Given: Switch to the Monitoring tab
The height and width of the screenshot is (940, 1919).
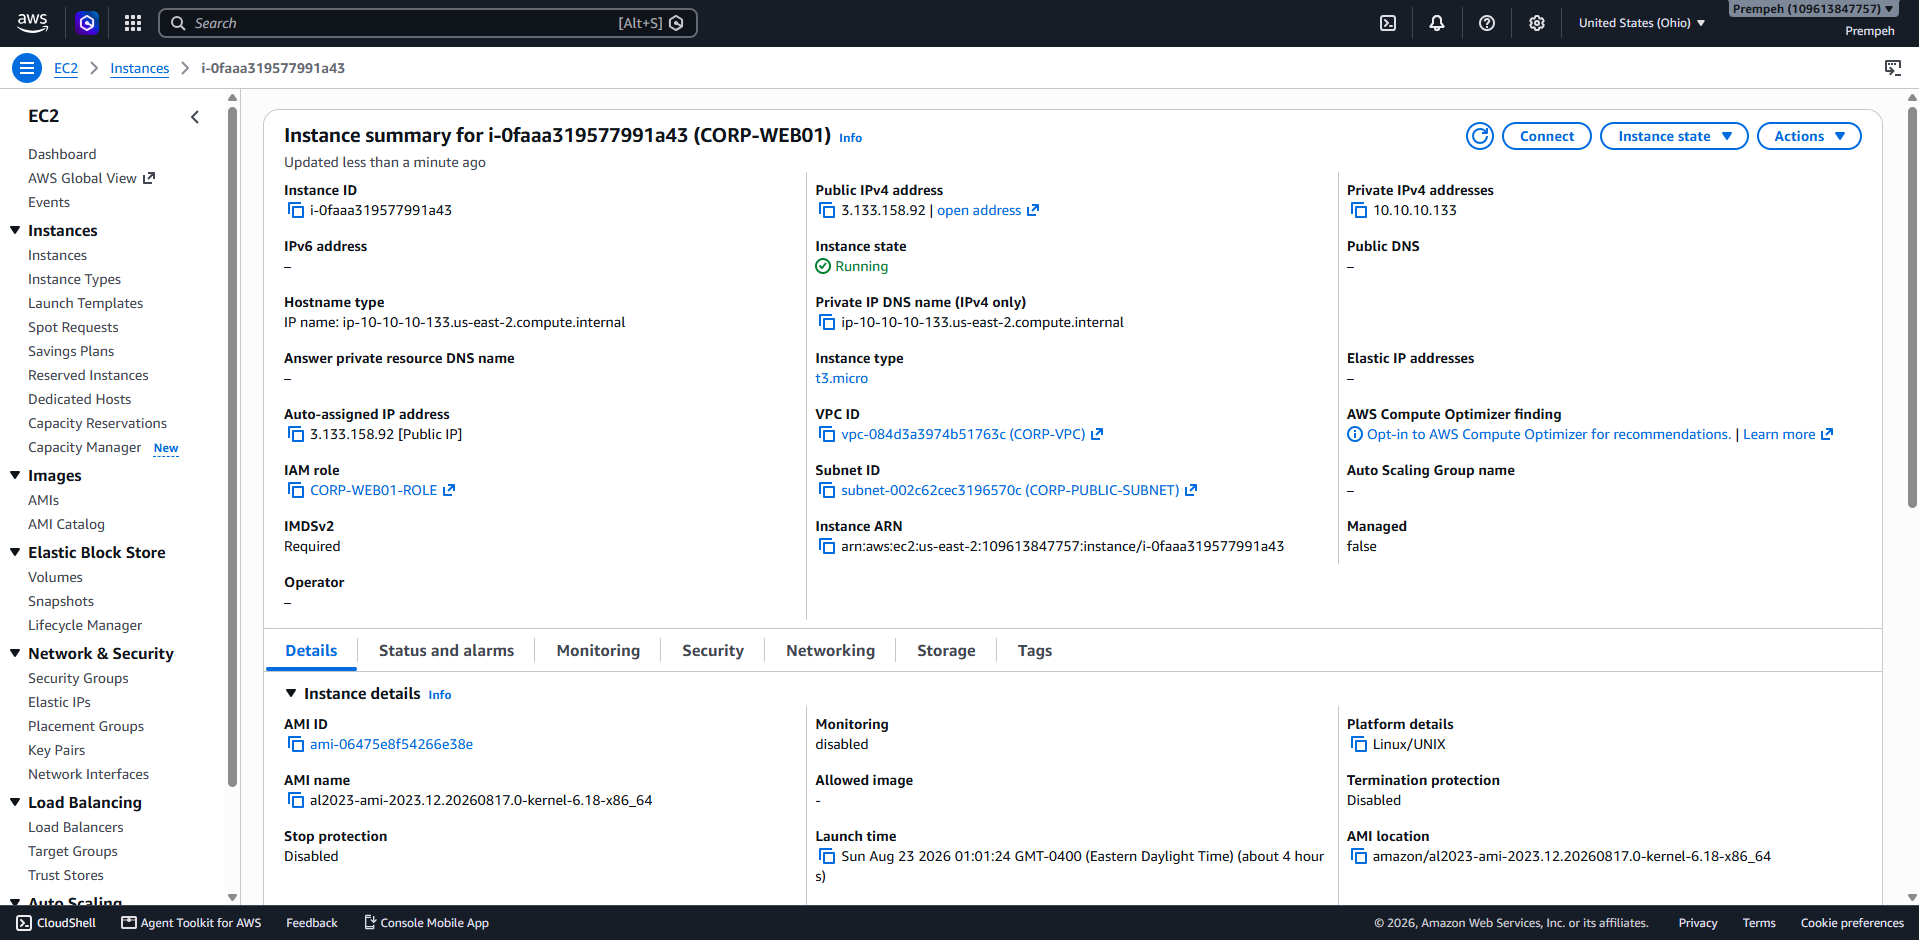Looking at the screenshot, I should (598, 650).
